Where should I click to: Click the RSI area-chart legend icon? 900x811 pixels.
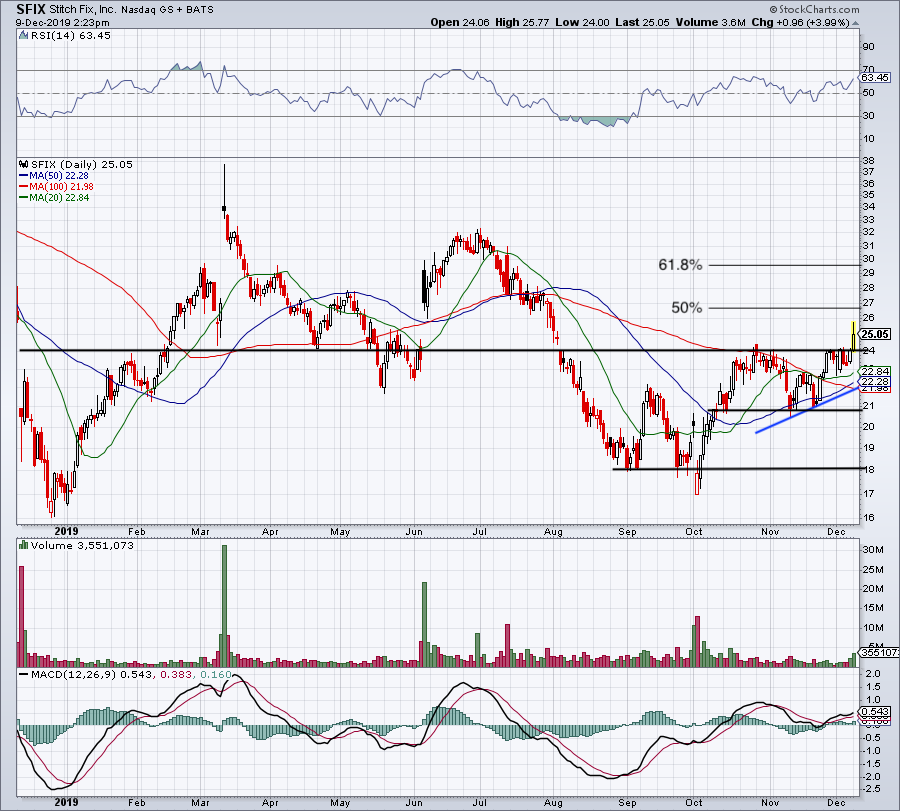[x=24, y=35]
